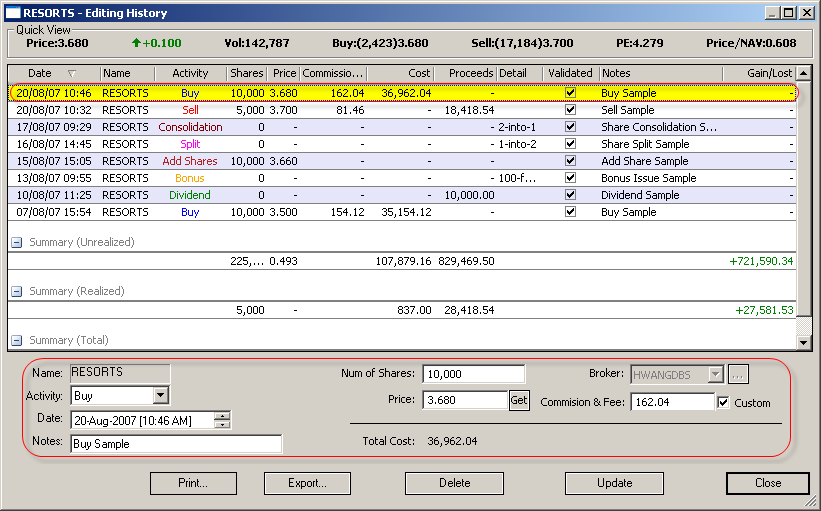
Task: Click the Share Split Sample note
Action: click(645, 144)
